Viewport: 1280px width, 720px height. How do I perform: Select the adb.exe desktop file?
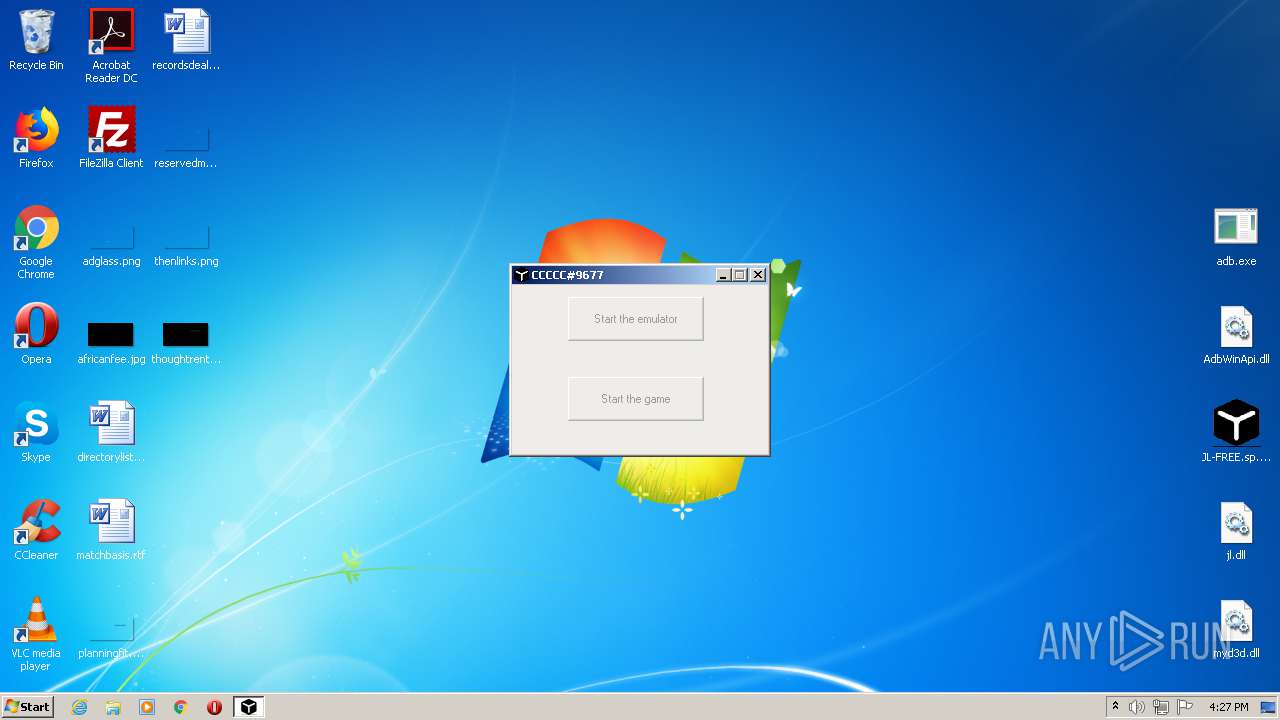1236,237
